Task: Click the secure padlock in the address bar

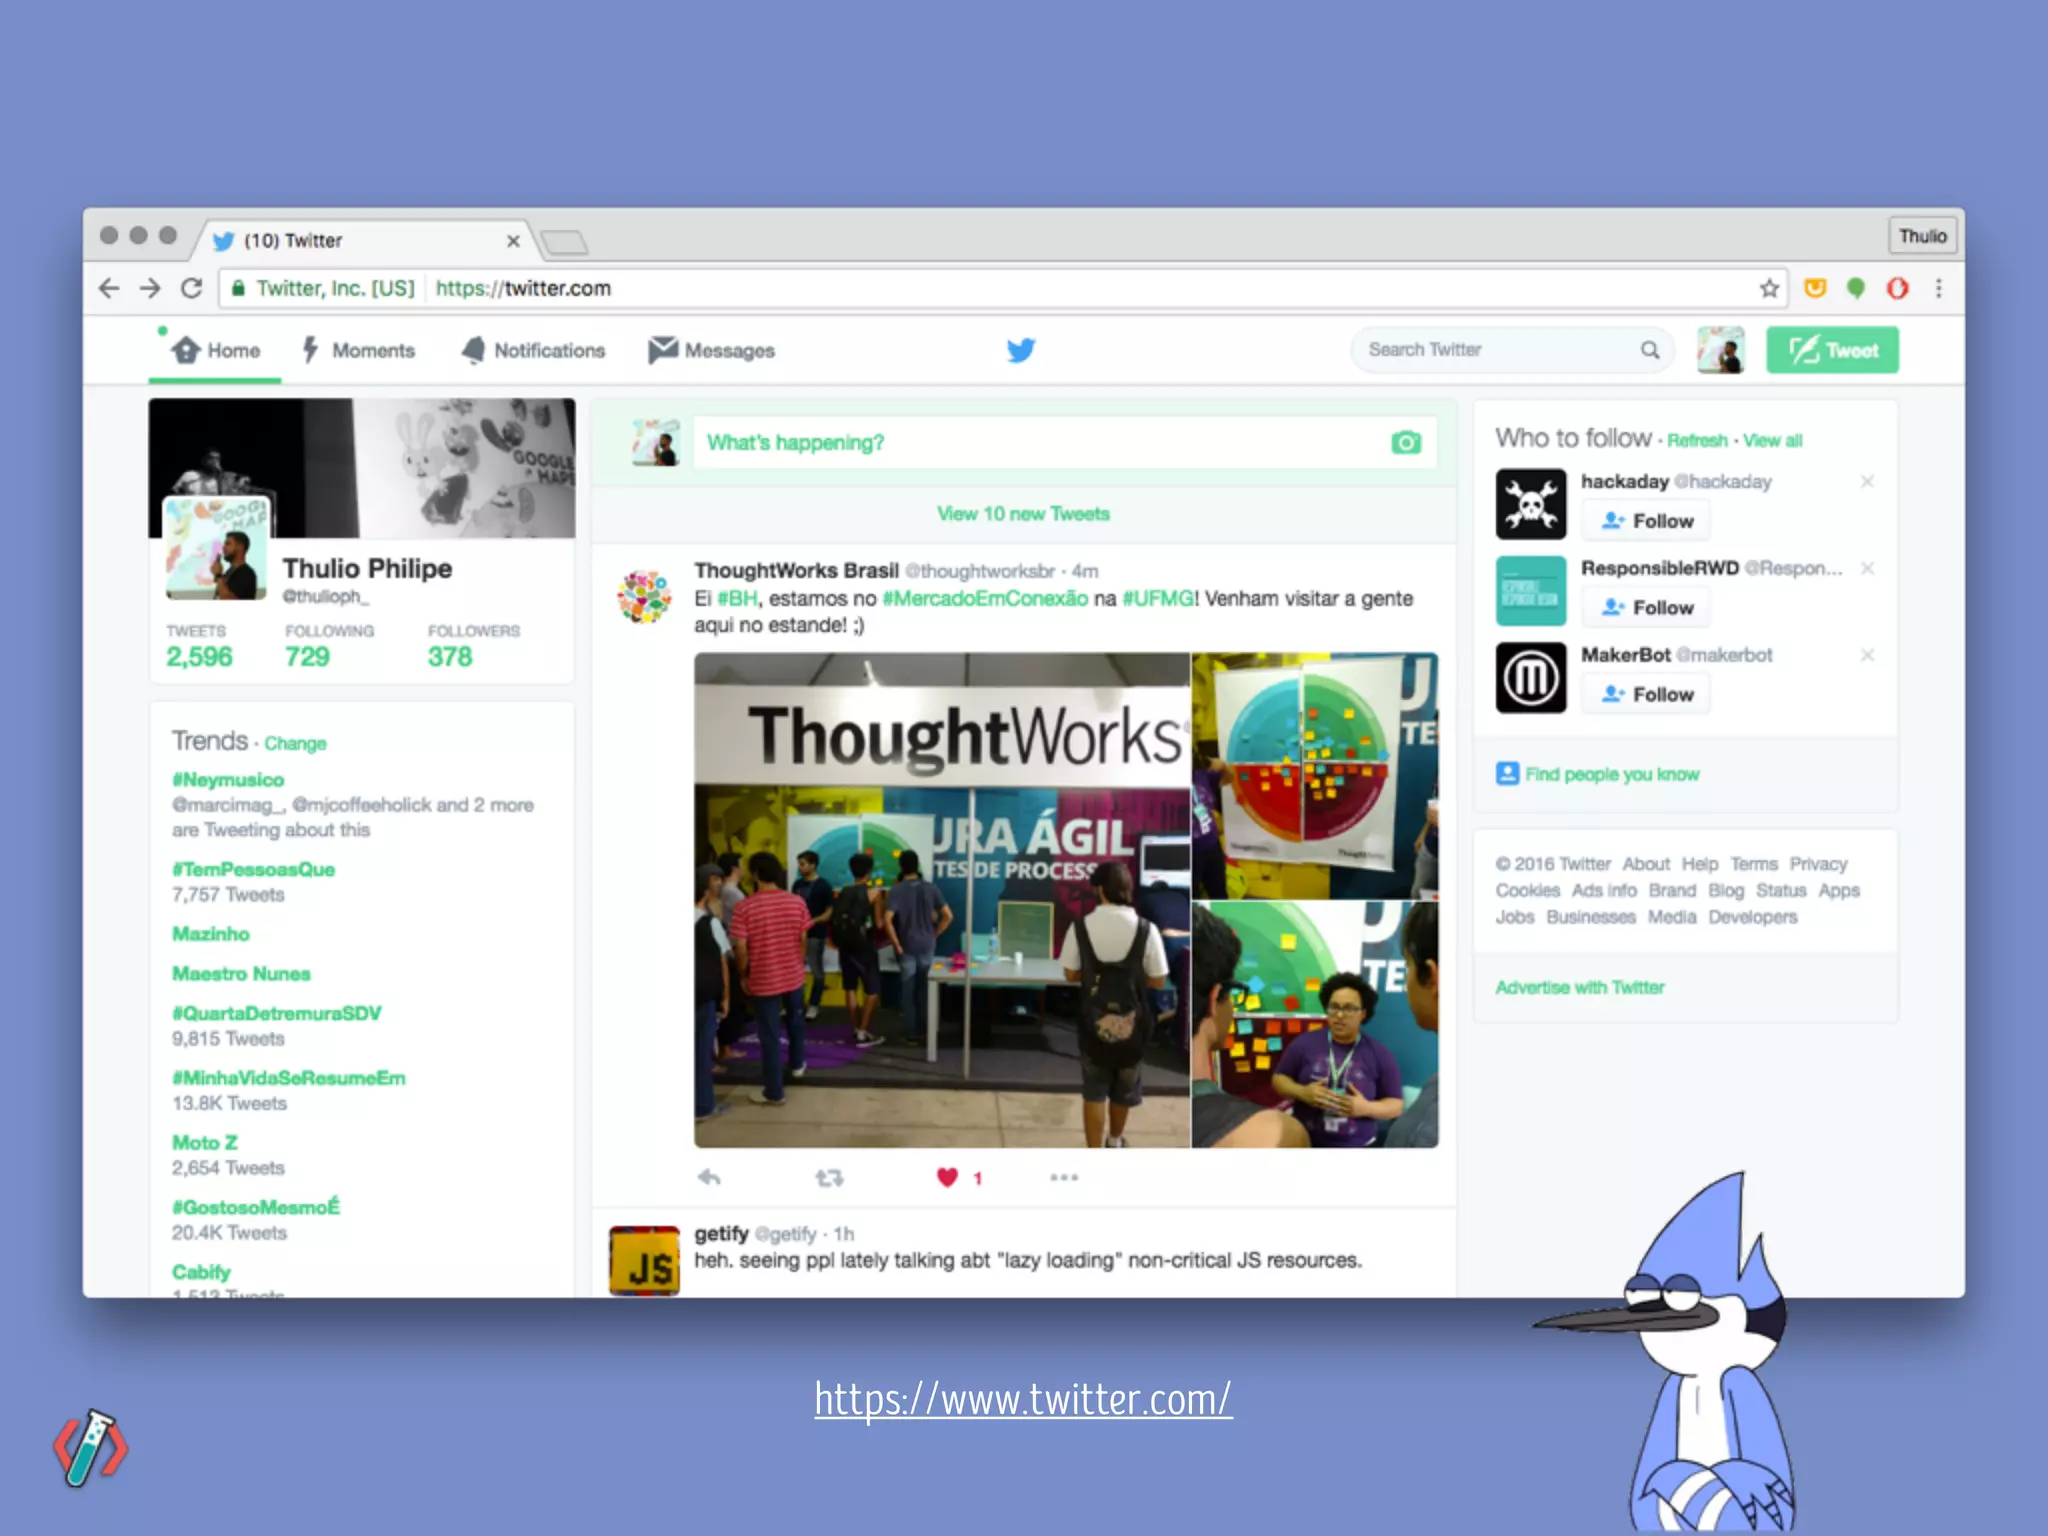Action: pyautogui.click(x=238, y=289)
